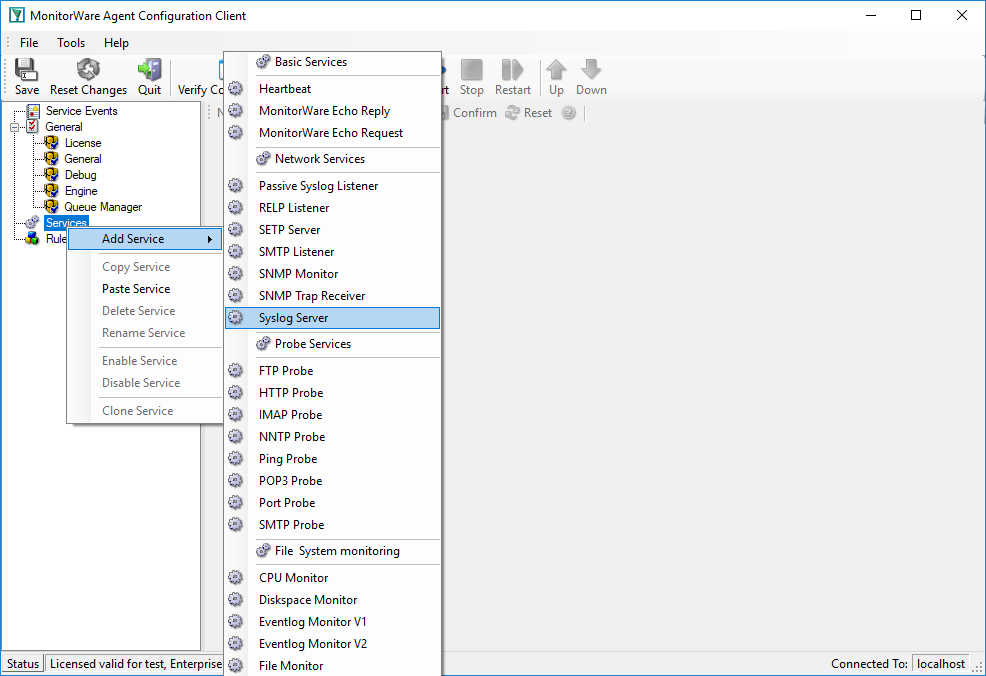Add a POP3 Probe service
986x676 pixels.
(333, 480)
